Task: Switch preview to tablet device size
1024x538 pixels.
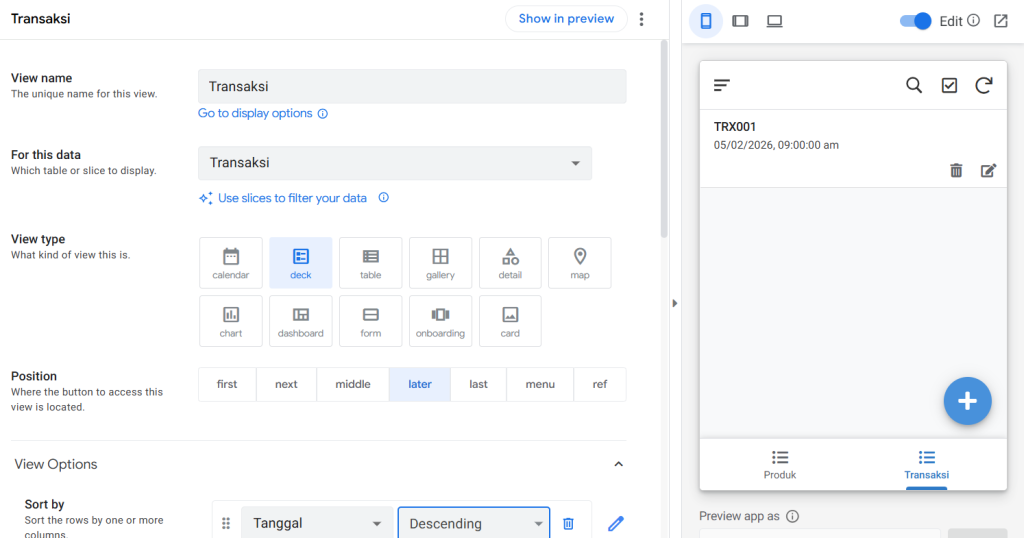Action: coord(740,21)
